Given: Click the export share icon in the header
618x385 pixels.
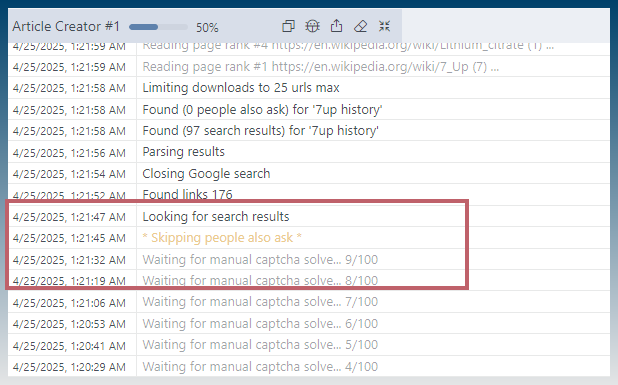Looking at the screenshot, I should pyautogui.click(x=336, y=26).
